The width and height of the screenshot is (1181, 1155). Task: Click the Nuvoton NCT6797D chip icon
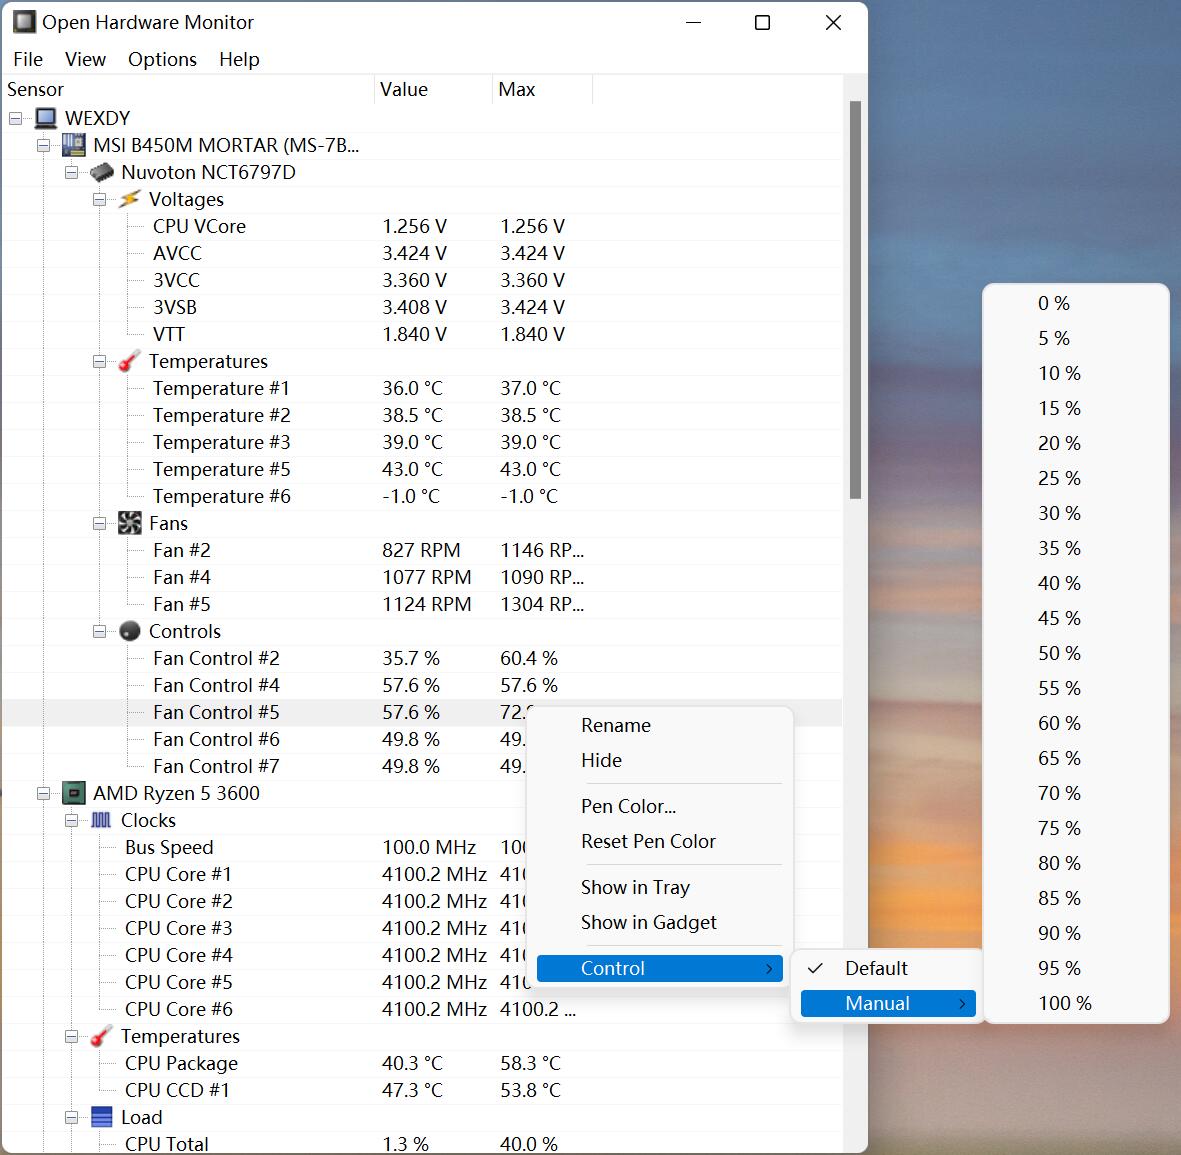click(x=102, y=172)
